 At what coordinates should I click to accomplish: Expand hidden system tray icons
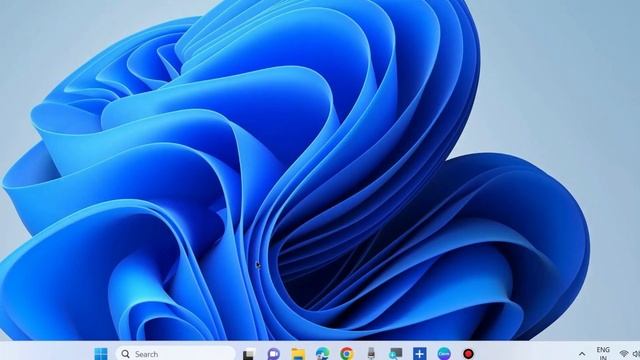tap(582, 354)
